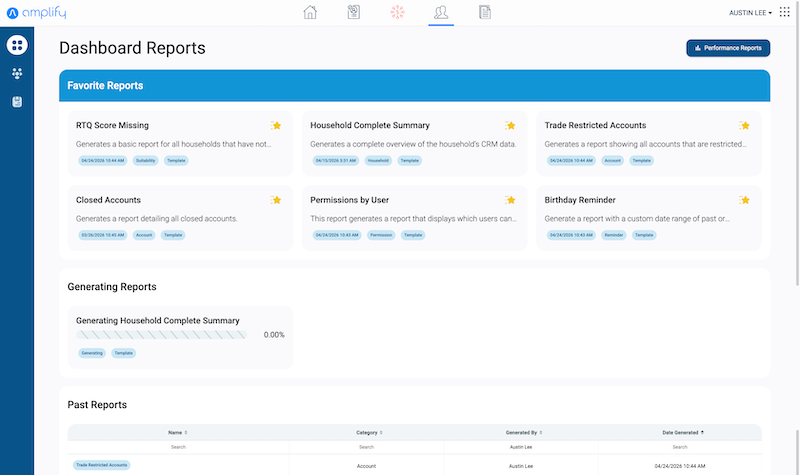The height and width of the screenshot is (475, 800).
Task: Click the Amplify logo
Action: [x=37, y=13]
